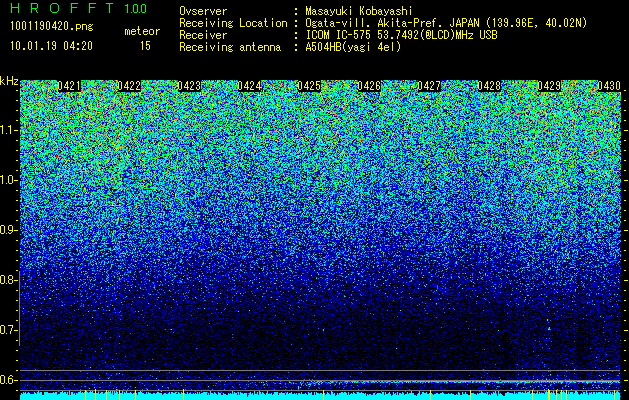Click the 0425 time marker
Image resolution: width=629 pixels, height=400 pixels.
point(309,86)
